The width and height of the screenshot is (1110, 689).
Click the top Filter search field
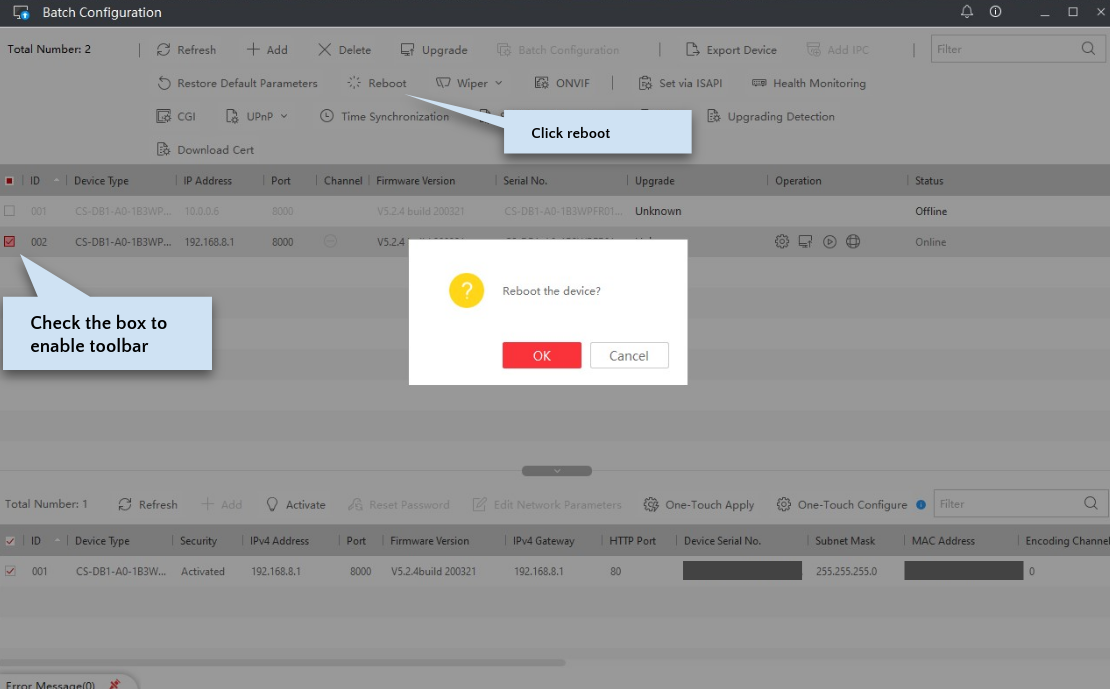pos(1005,49)
